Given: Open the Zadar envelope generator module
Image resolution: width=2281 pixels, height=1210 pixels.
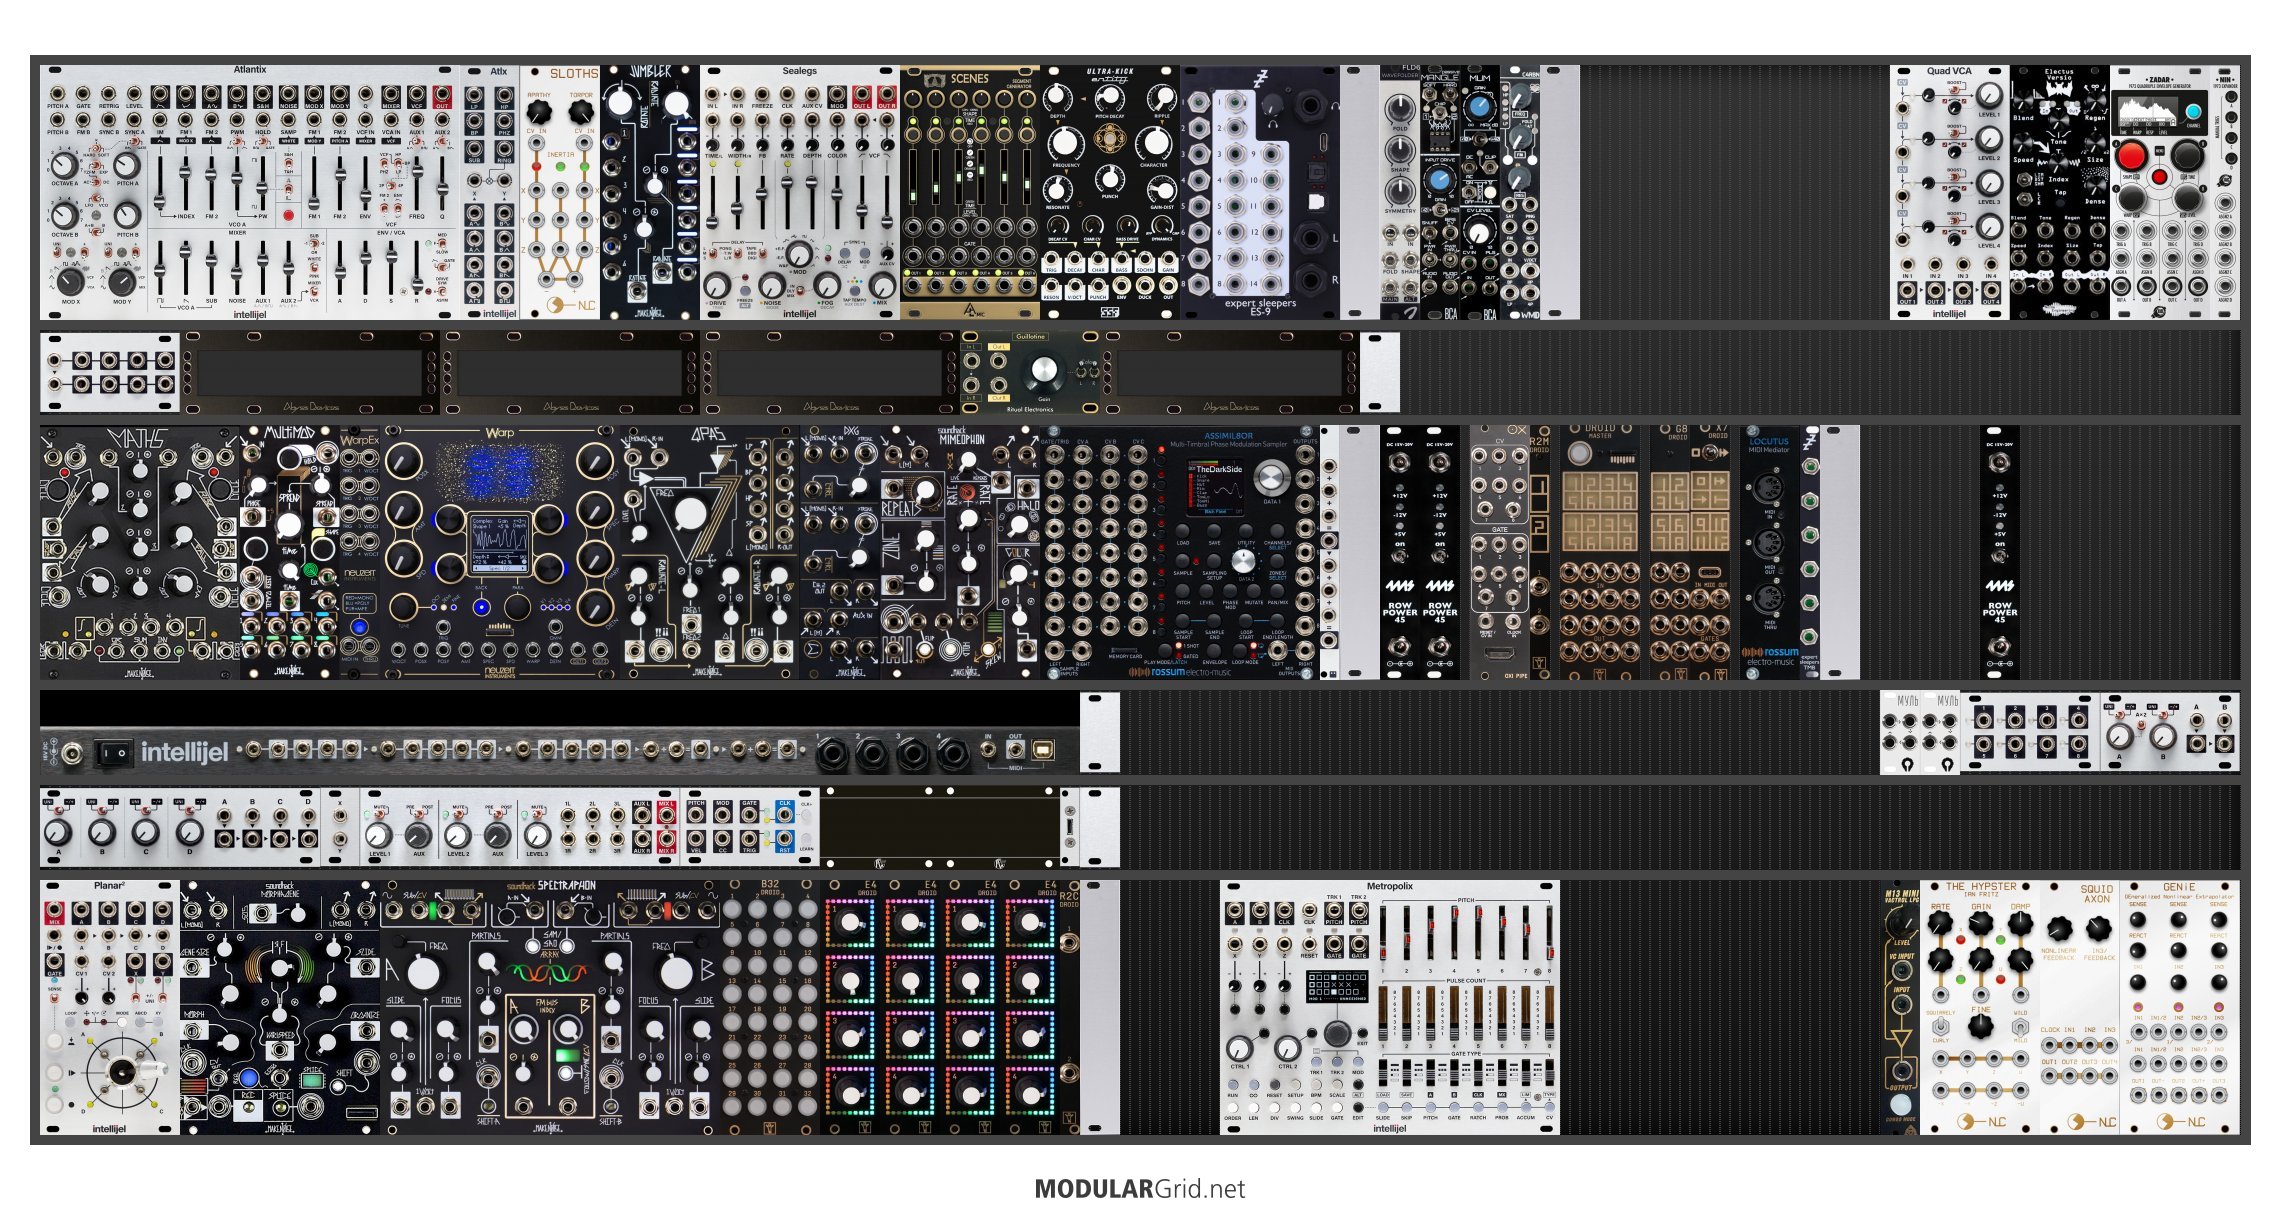Looking at the screenshot, I should coord(2160,193).
